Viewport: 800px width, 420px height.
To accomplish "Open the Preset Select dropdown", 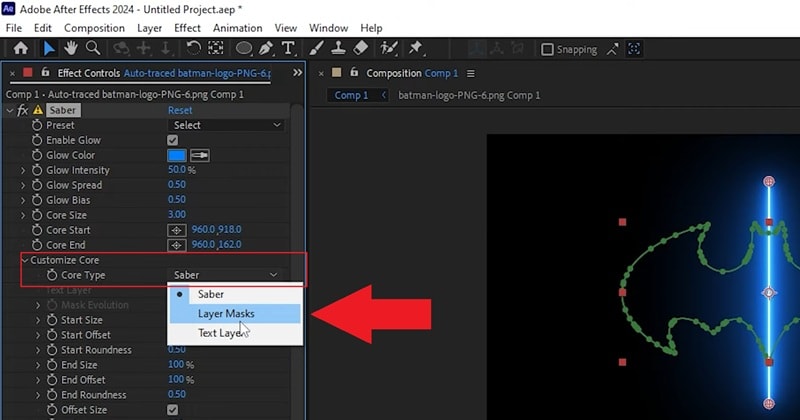I will [226, 125].
